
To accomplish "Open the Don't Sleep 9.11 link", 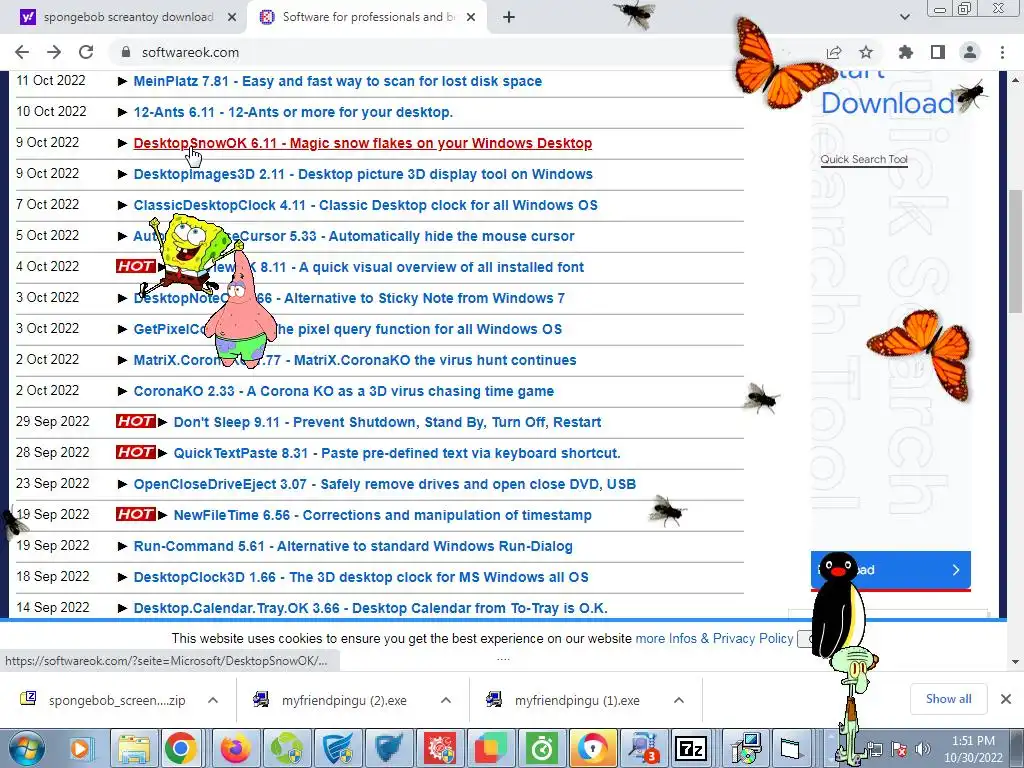I will 387,423.
